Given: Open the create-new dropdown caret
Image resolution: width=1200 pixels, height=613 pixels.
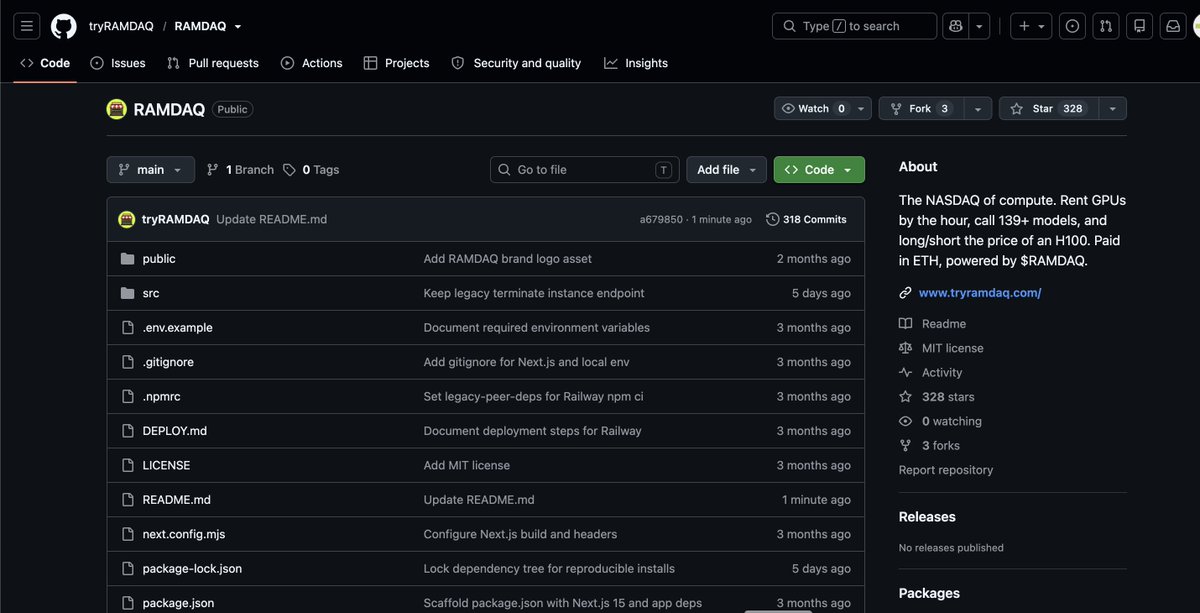Looking at the screenshot, I should (1042, 26).
